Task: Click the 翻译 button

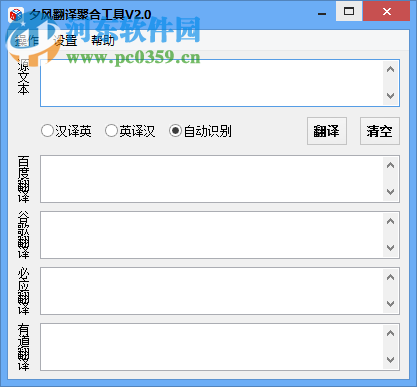Action: pos(327,131)
